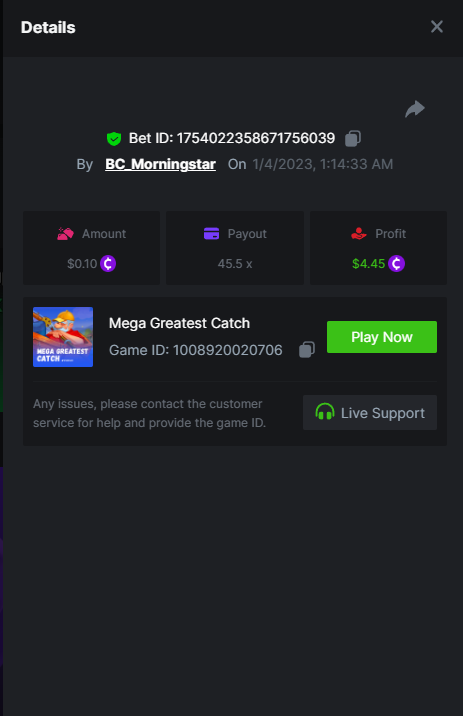Image resolution: width=463 pixels, height=716 pixels.
Task: Select the Bet ID number text
Action: pyautogui.click(x=256, y=138)
